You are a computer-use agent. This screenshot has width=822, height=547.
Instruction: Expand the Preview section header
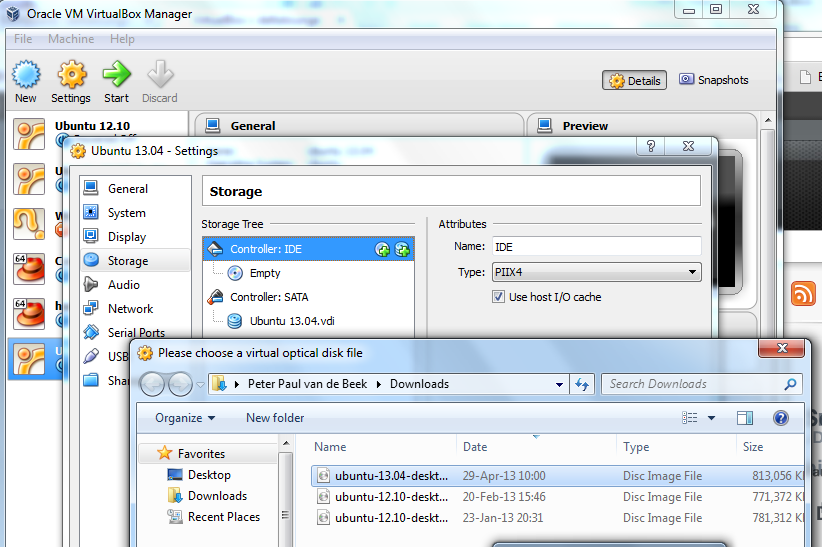tap(585, 126)
